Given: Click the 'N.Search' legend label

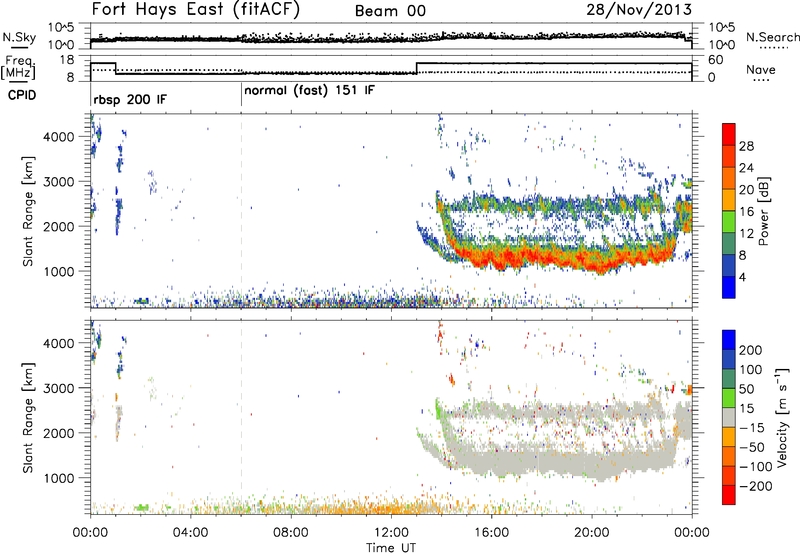Looking at the screenshot, I should [x=772, y=37].
